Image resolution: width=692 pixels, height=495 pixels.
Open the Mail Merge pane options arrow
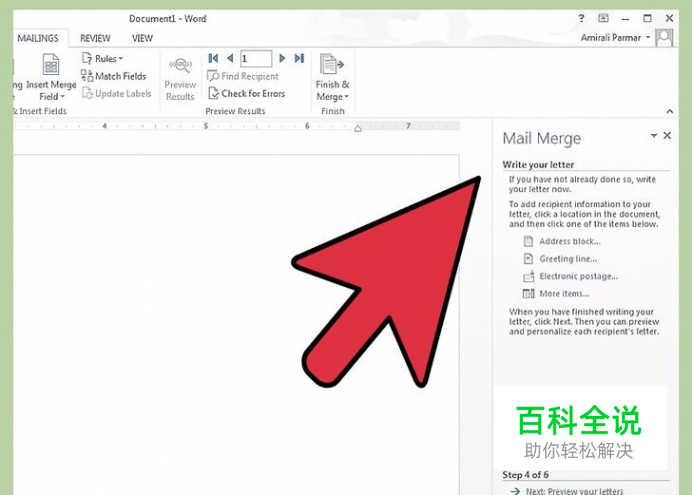pos(654,135)
